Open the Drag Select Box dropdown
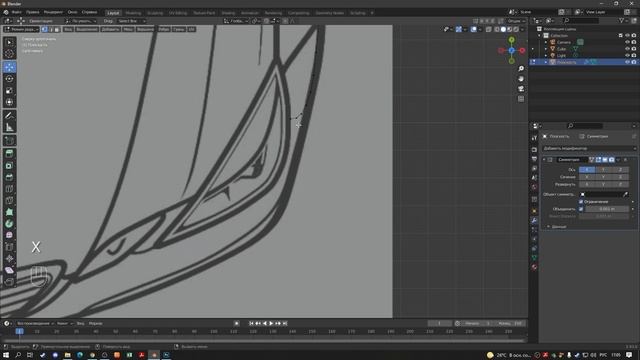The height and width of the screenshot is (360, 640). (x=131, y=21)
